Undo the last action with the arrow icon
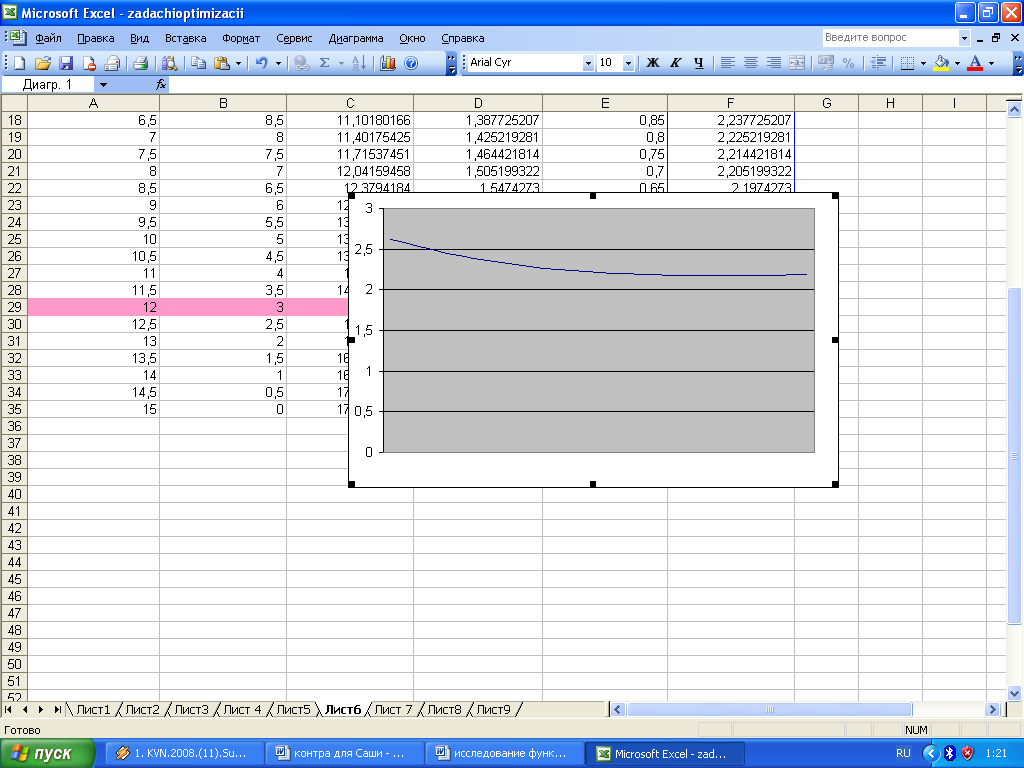1024x768 pixels. tap(260, 63)
